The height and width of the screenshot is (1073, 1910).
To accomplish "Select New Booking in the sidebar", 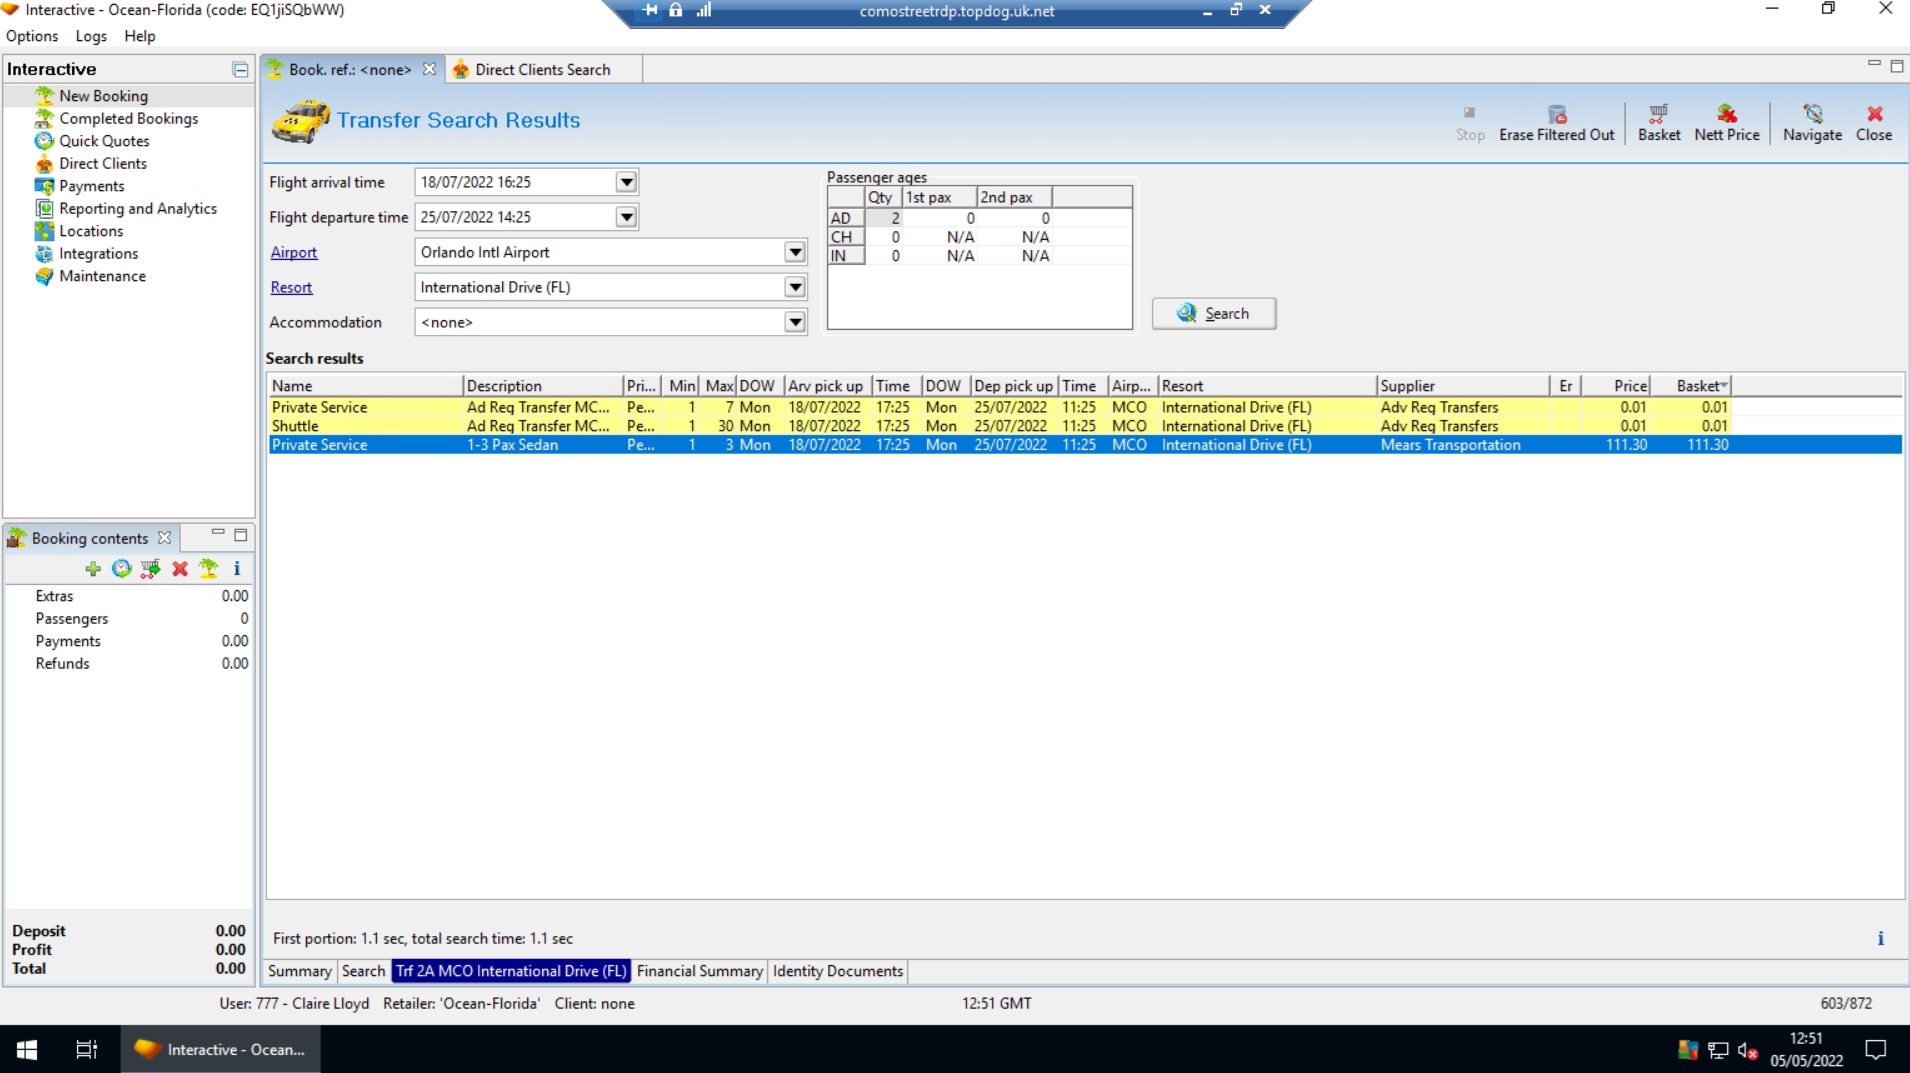I will pos(103,96).
